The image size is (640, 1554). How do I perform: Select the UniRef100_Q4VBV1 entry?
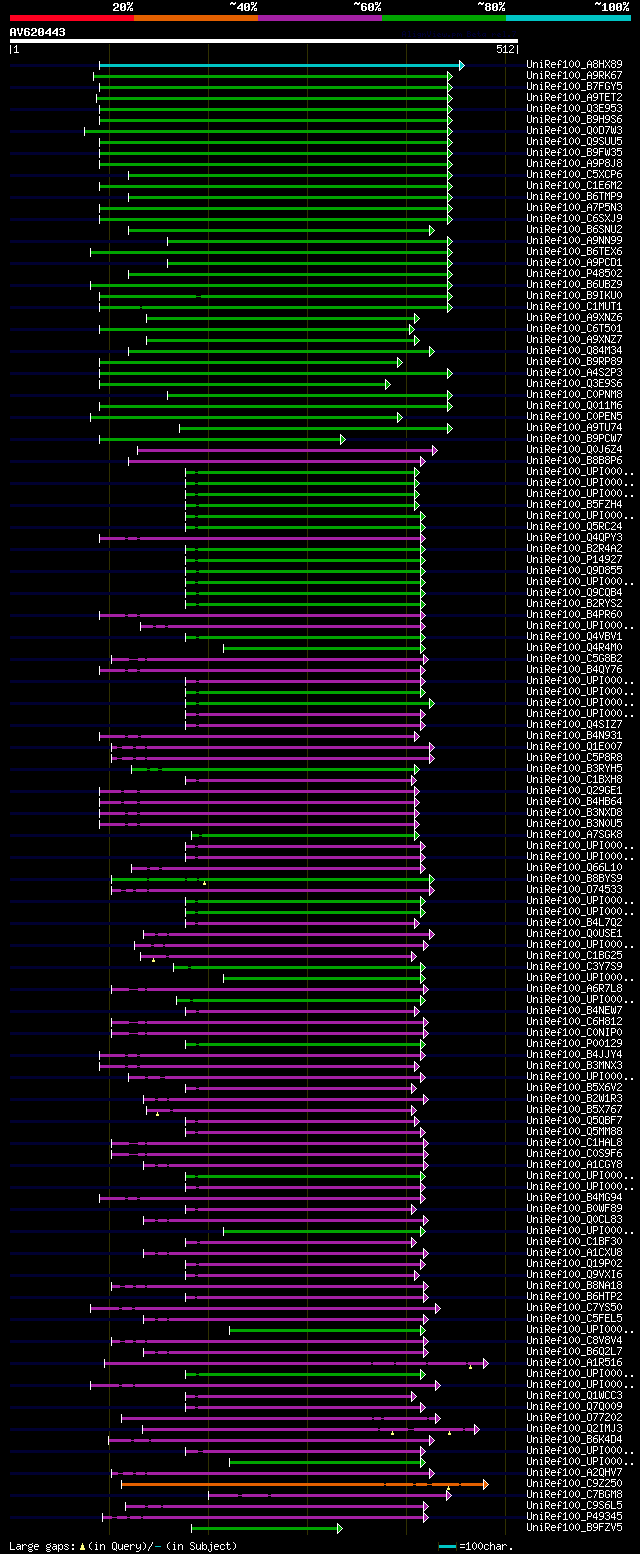(574, 637)
